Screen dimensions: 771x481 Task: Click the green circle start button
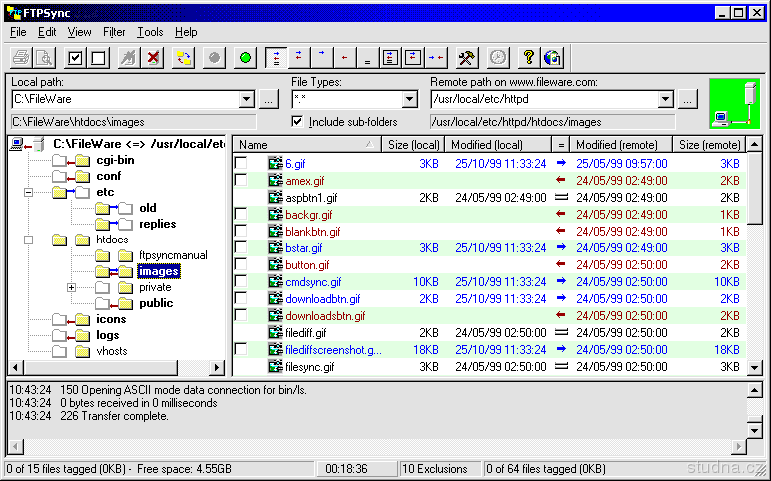point(245,58)
